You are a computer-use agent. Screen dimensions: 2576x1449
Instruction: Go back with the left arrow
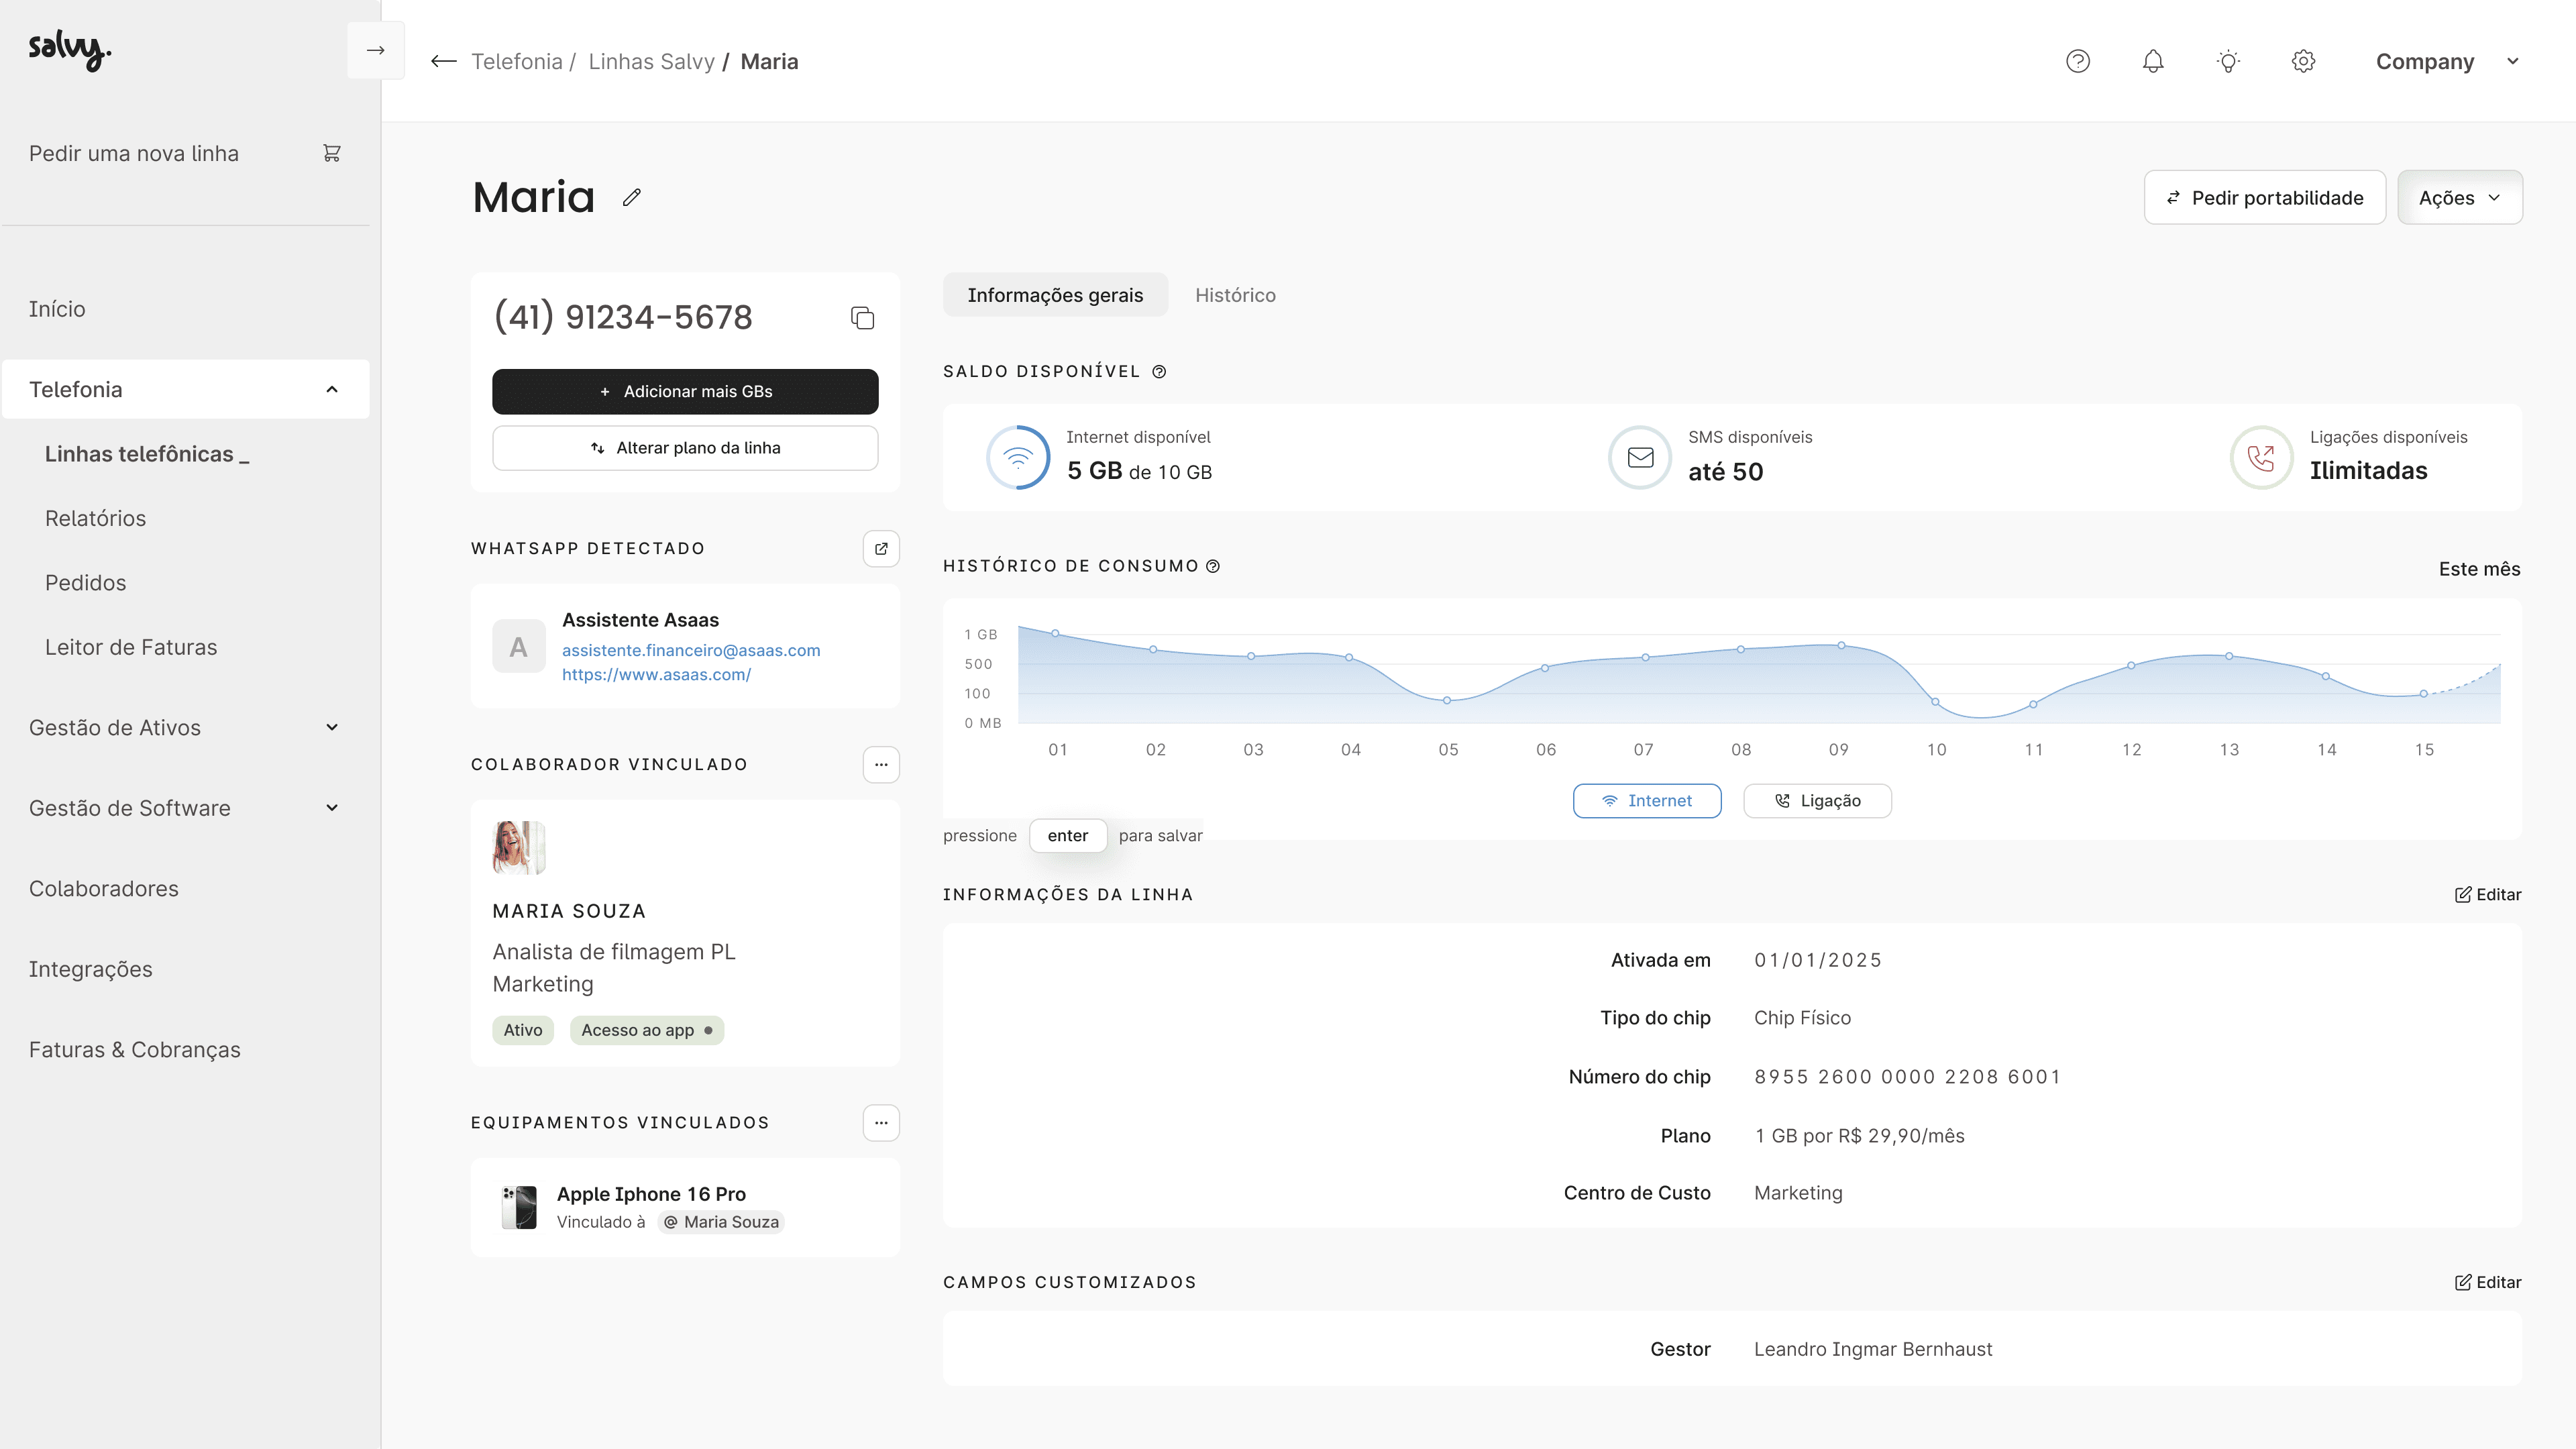(443, 61)
